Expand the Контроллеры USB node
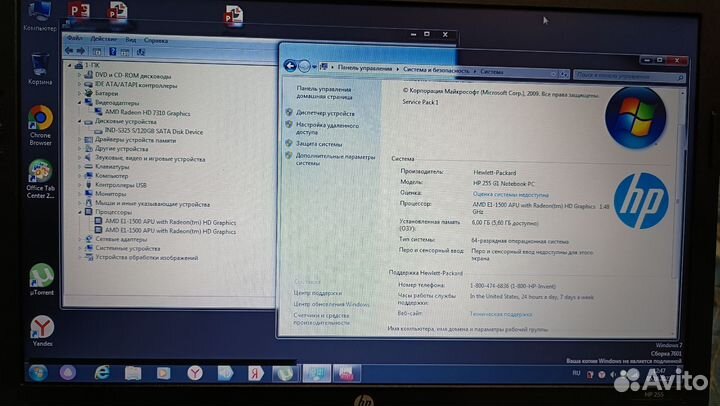 80,185
